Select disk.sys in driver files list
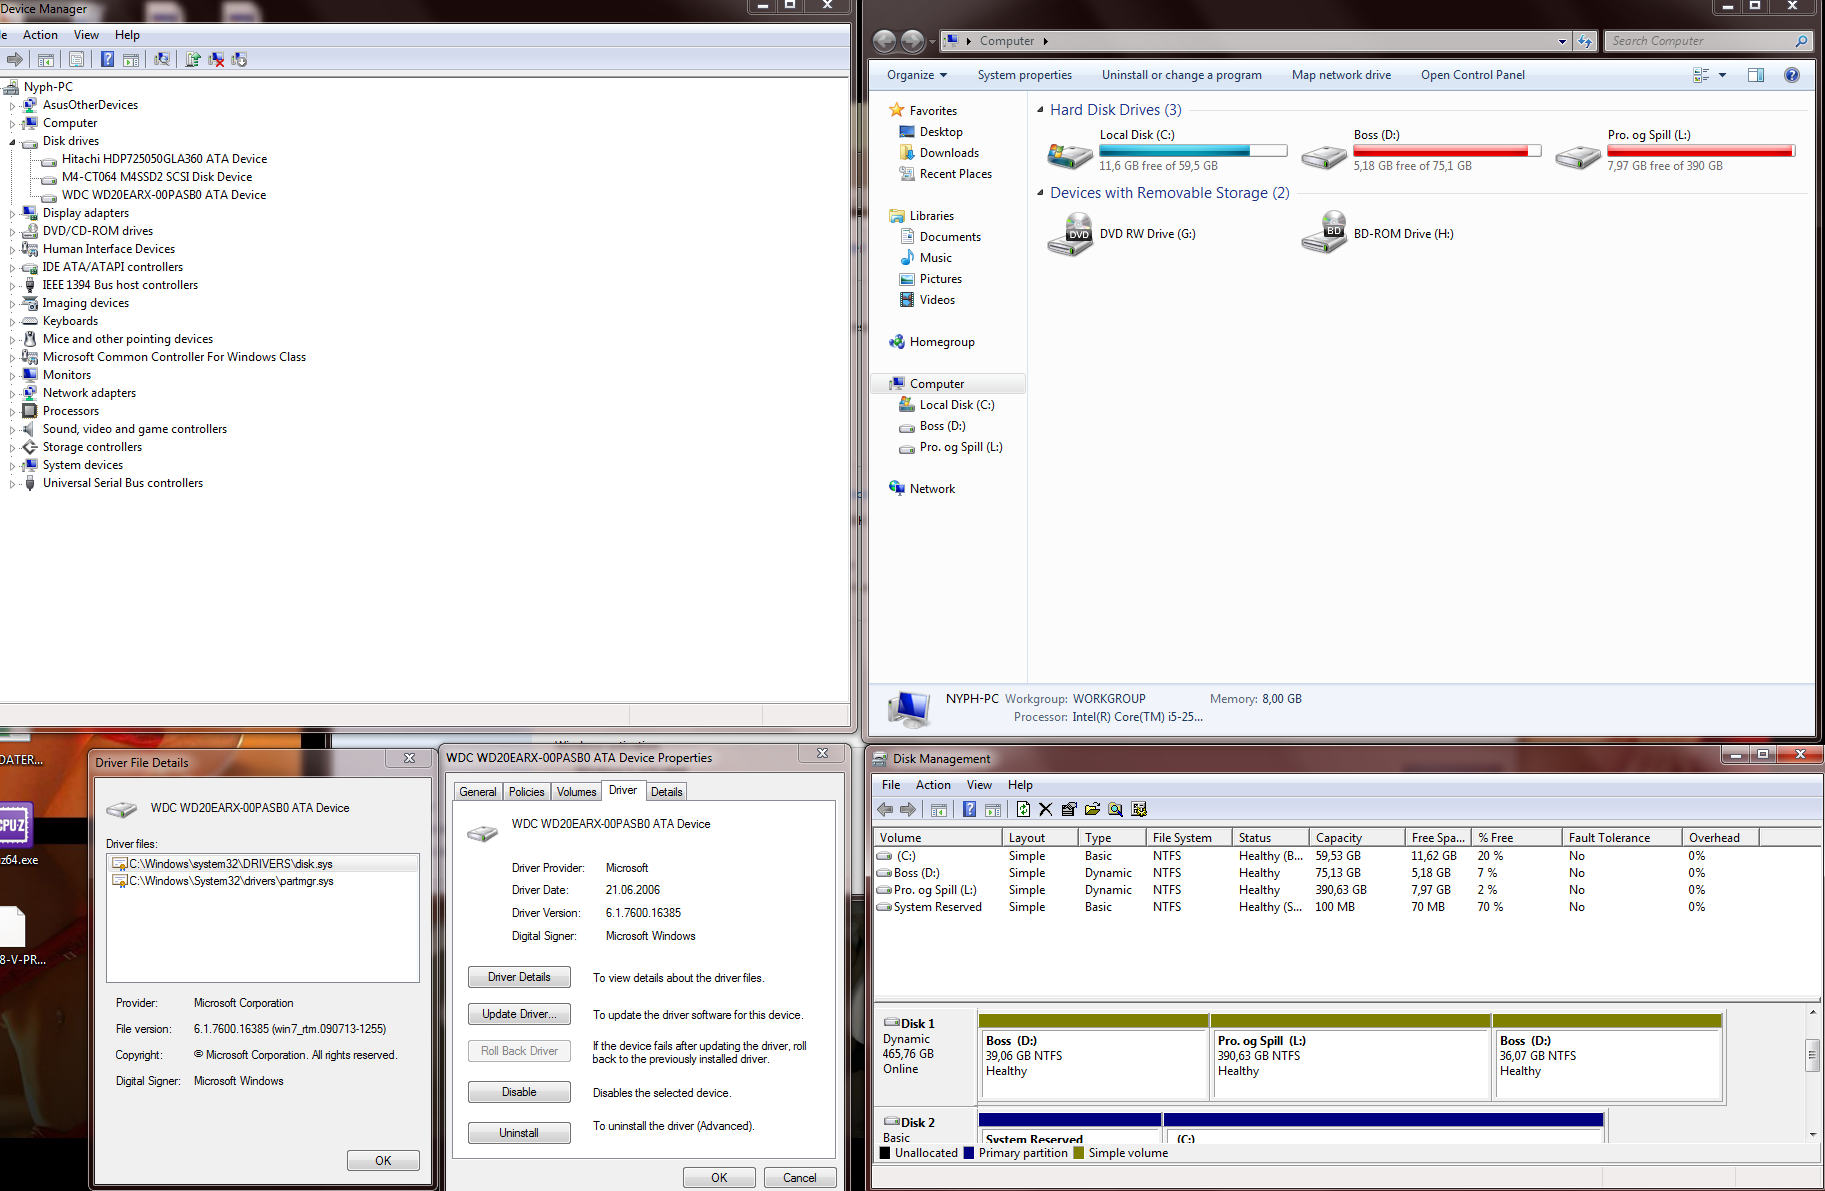Viewport: 1825px width, 1191px height. pyautogui.click(x=263, y=864)
